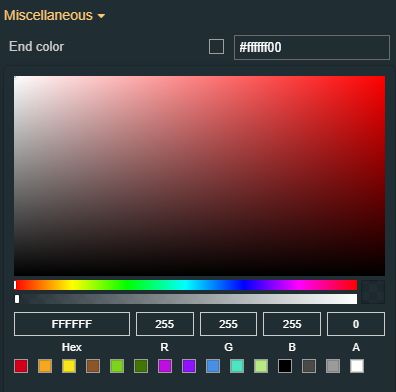Open the End color preview swatch
The image size is (396, 392).
pos(216,47)
